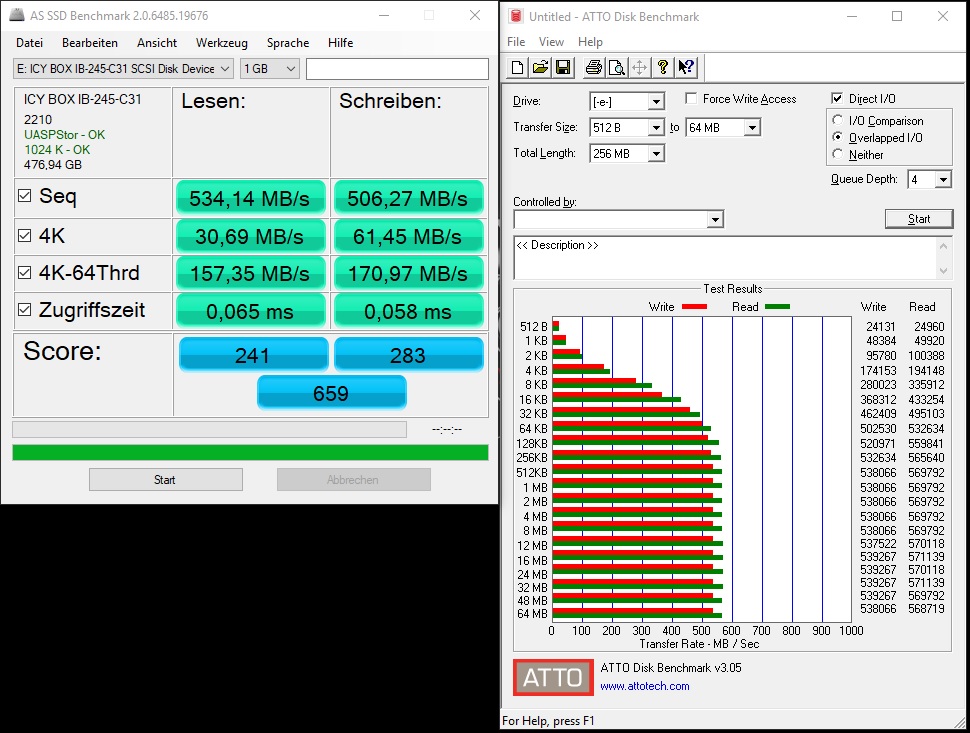Click the 64 MB row label in chart
Image resolution: width=970 pixels, height=733 pixels.
(533, 614)
